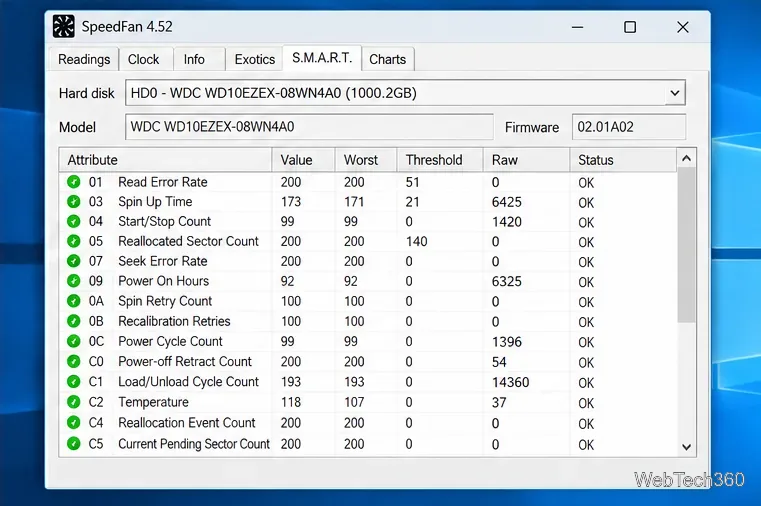Click green status icon for Current Pending Sector Count

(74, 443)
